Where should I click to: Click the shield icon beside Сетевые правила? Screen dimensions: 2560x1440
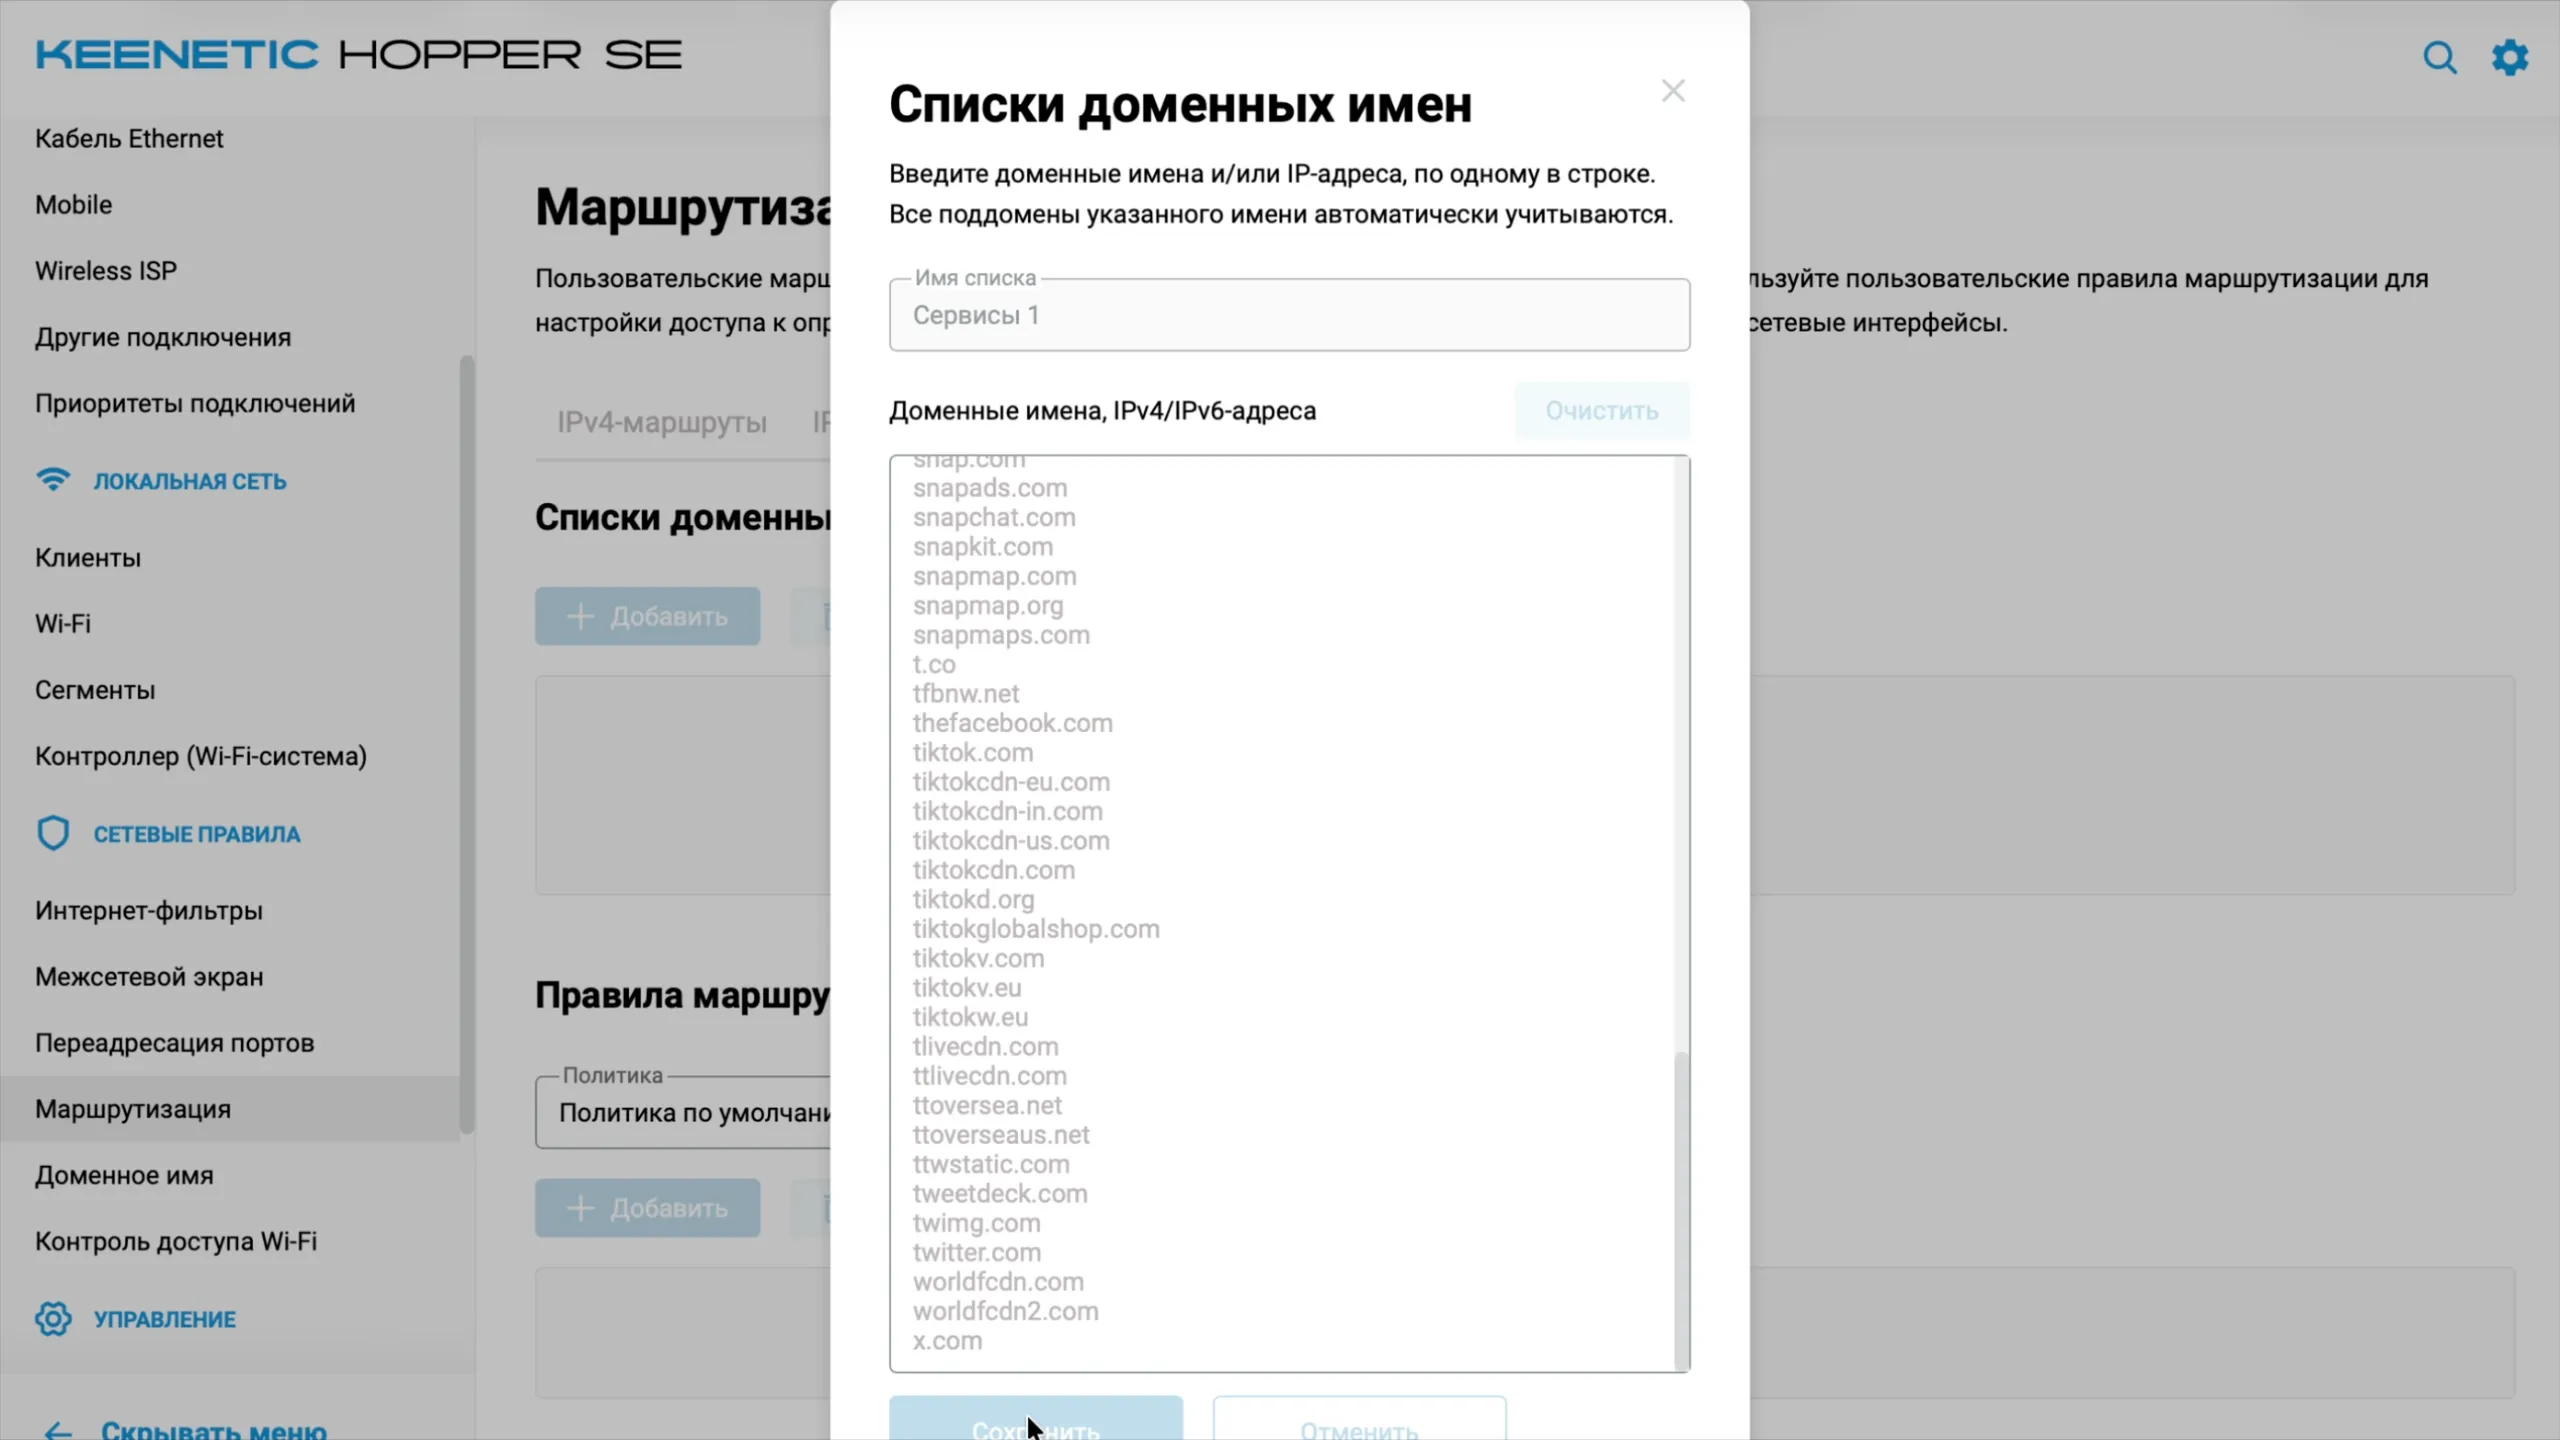click(53, 833)
